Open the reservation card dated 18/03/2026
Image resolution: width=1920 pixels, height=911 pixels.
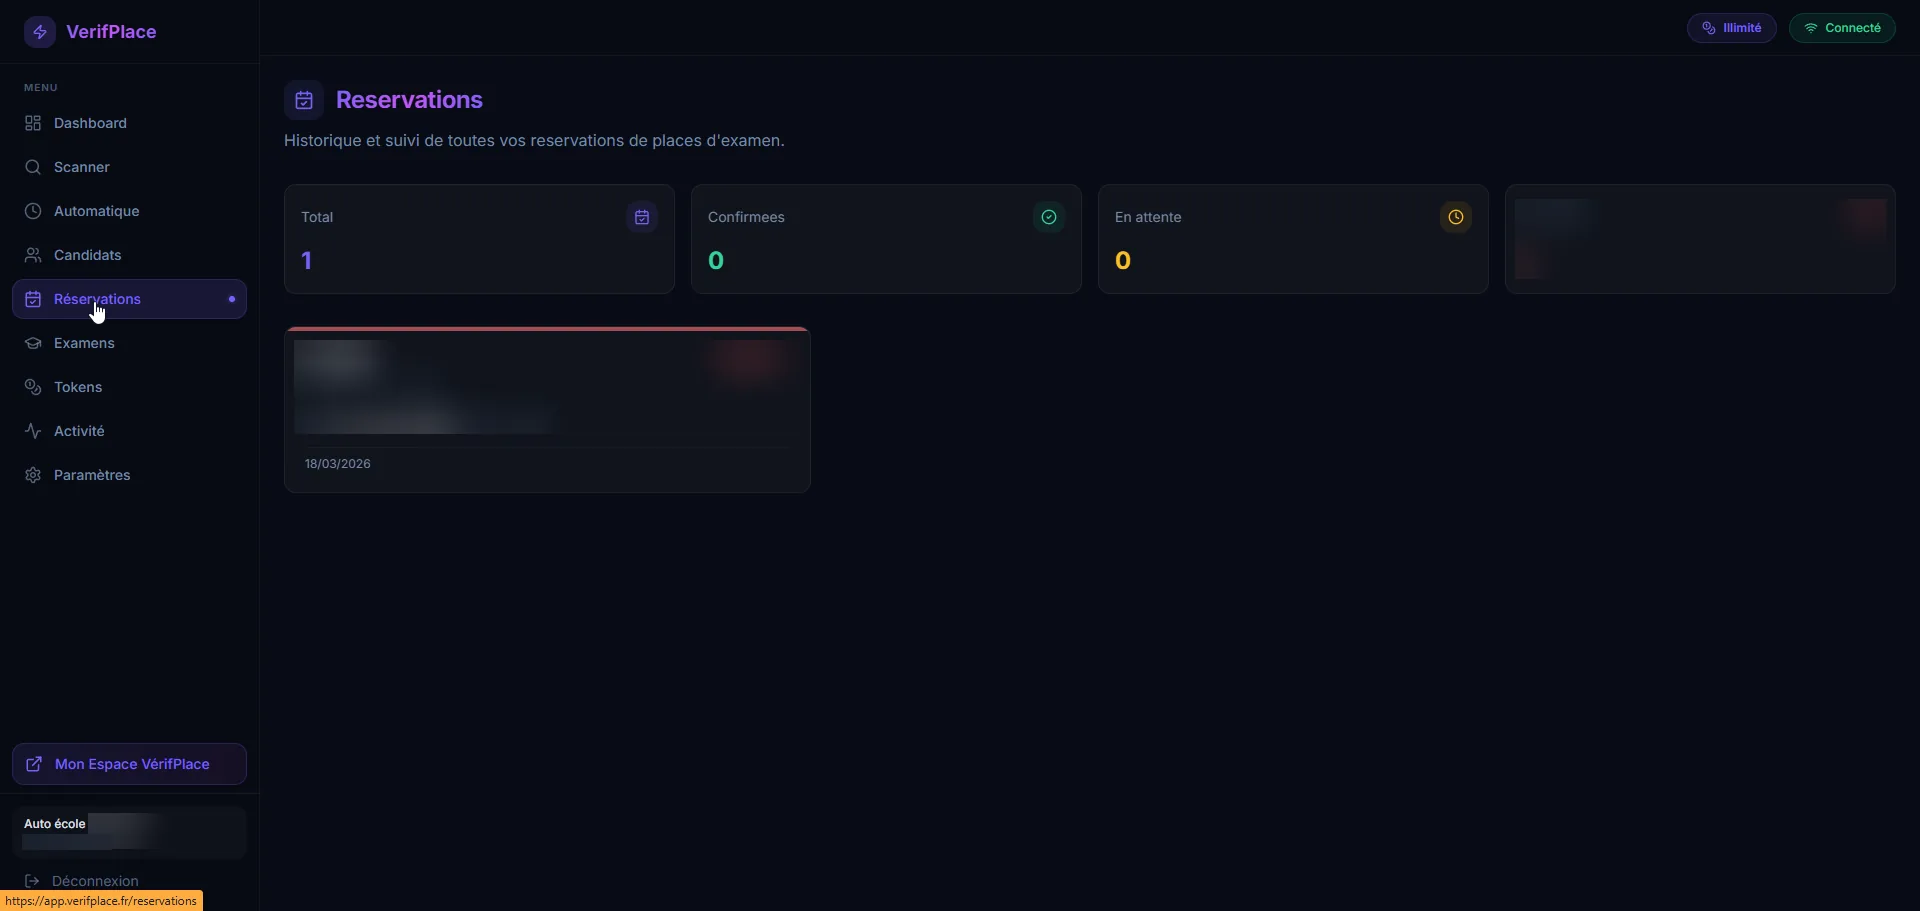point(547,410)
